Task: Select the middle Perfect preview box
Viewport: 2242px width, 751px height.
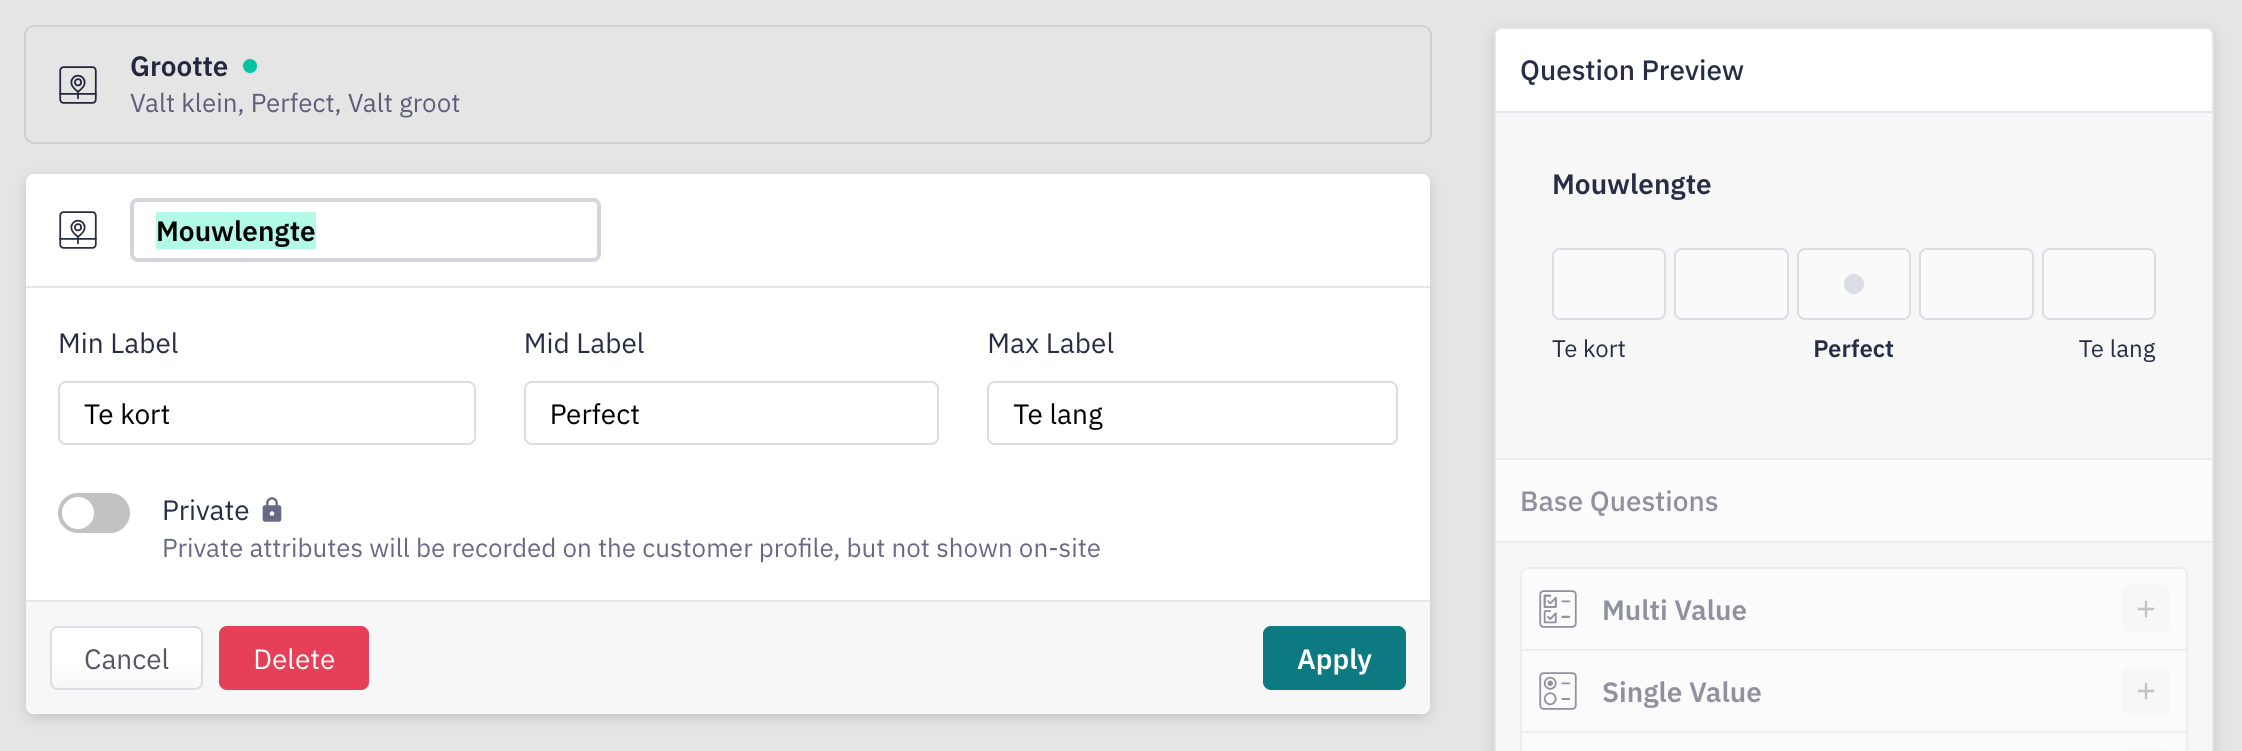Action: (x=1853, y=284)
